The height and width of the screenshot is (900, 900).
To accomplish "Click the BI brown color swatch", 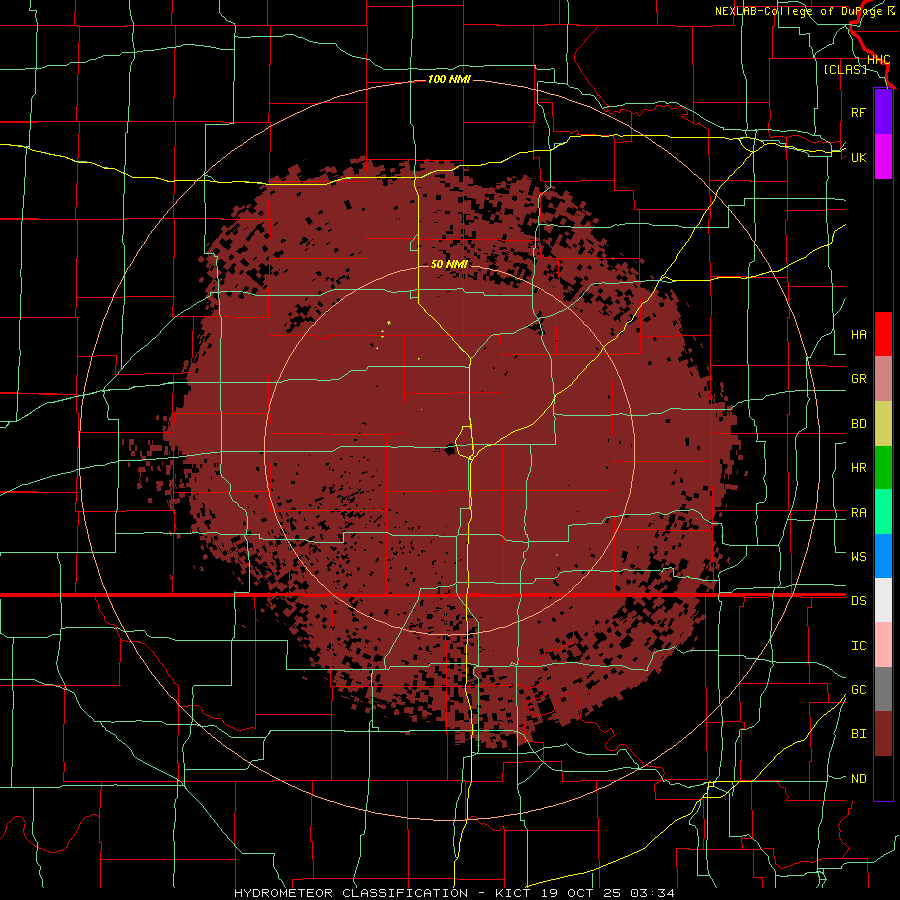I will pyautogui.click(x=883, y=734).
